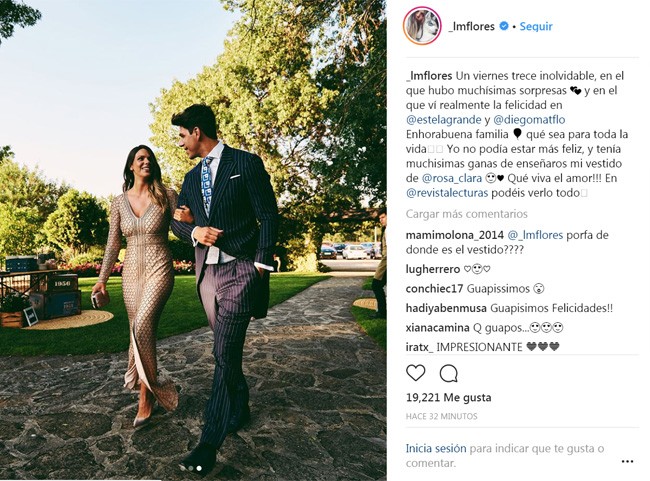Viewport: 650px width, 481px height.
Task: Open the @diegomatflo mention link
Action: click(529, 120)
